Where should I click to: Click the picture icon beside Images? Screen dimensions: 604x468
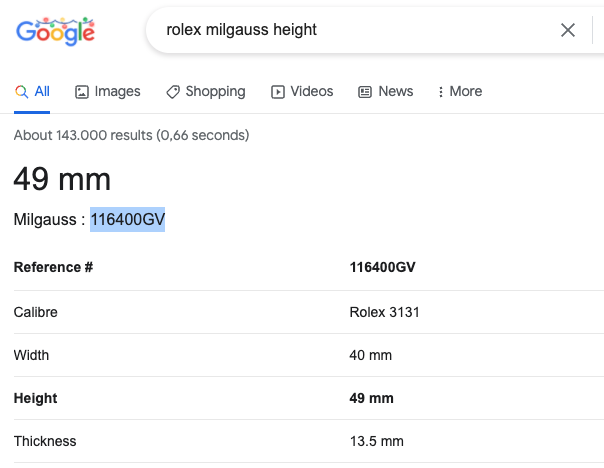coord(82,92)
